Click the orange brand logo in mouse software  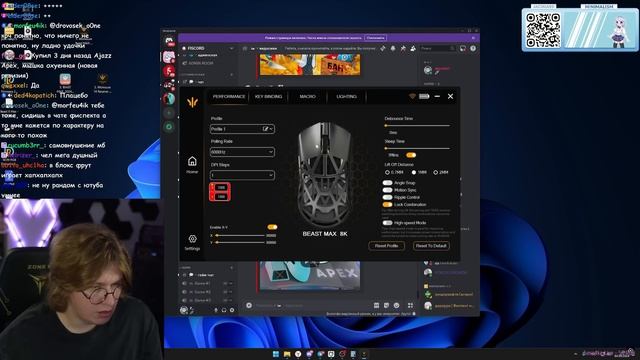click(192, 102)
